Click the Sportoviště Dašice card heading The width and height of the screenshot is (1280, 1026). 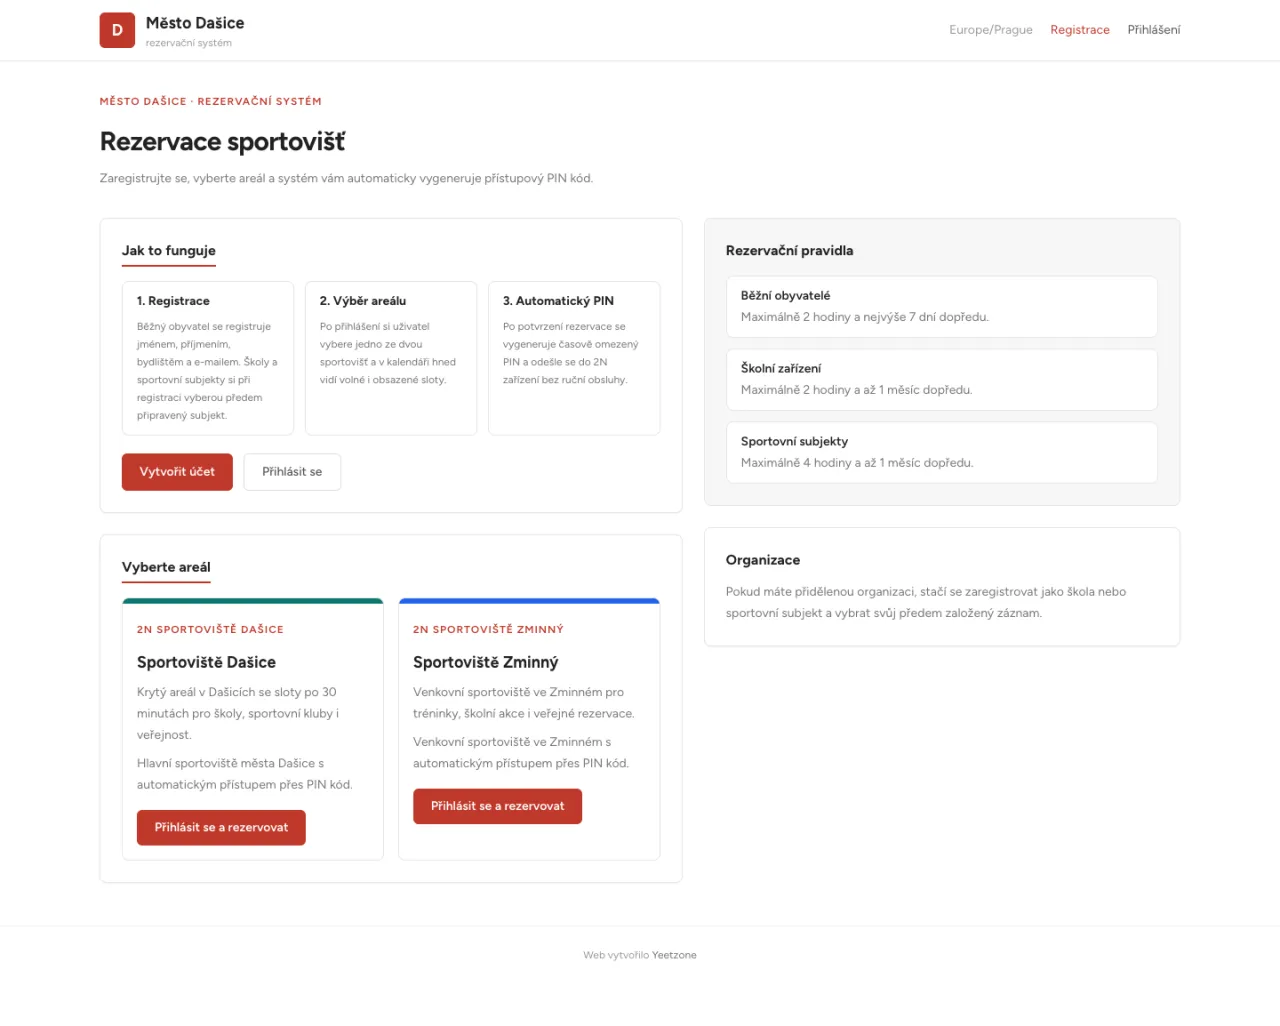[206, 662]
